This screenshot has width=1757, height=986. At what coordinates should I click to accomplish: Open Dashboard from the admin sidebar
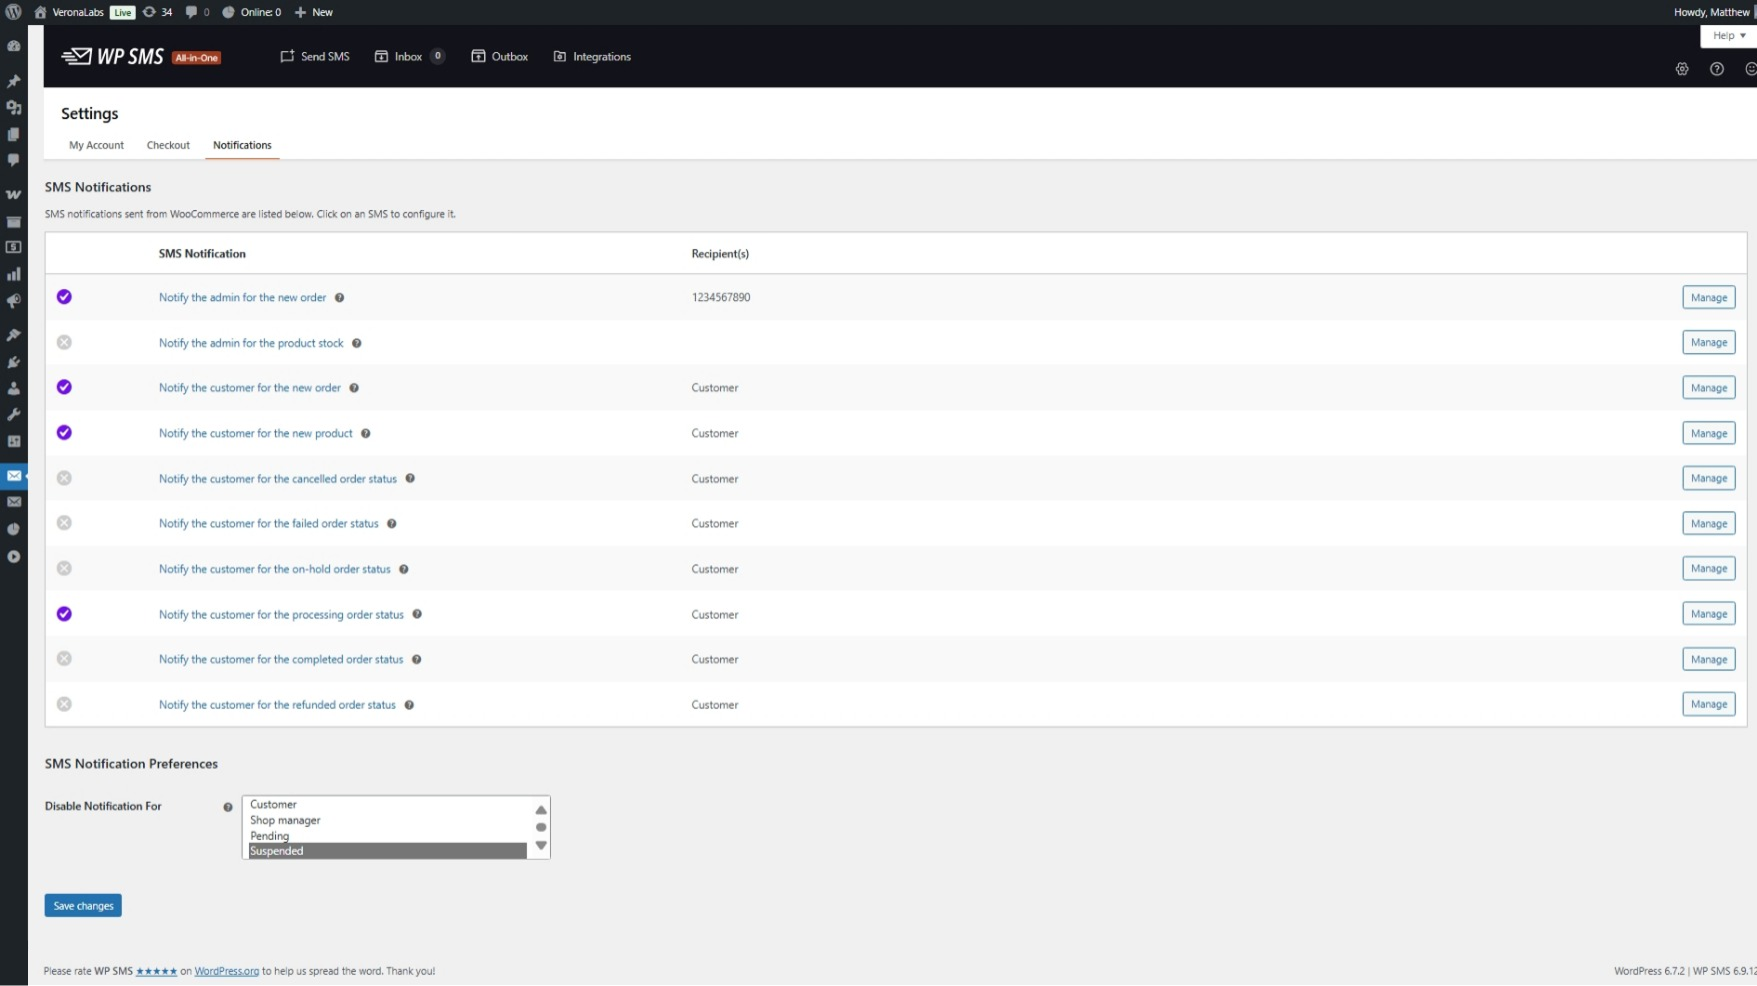(14, 46)
